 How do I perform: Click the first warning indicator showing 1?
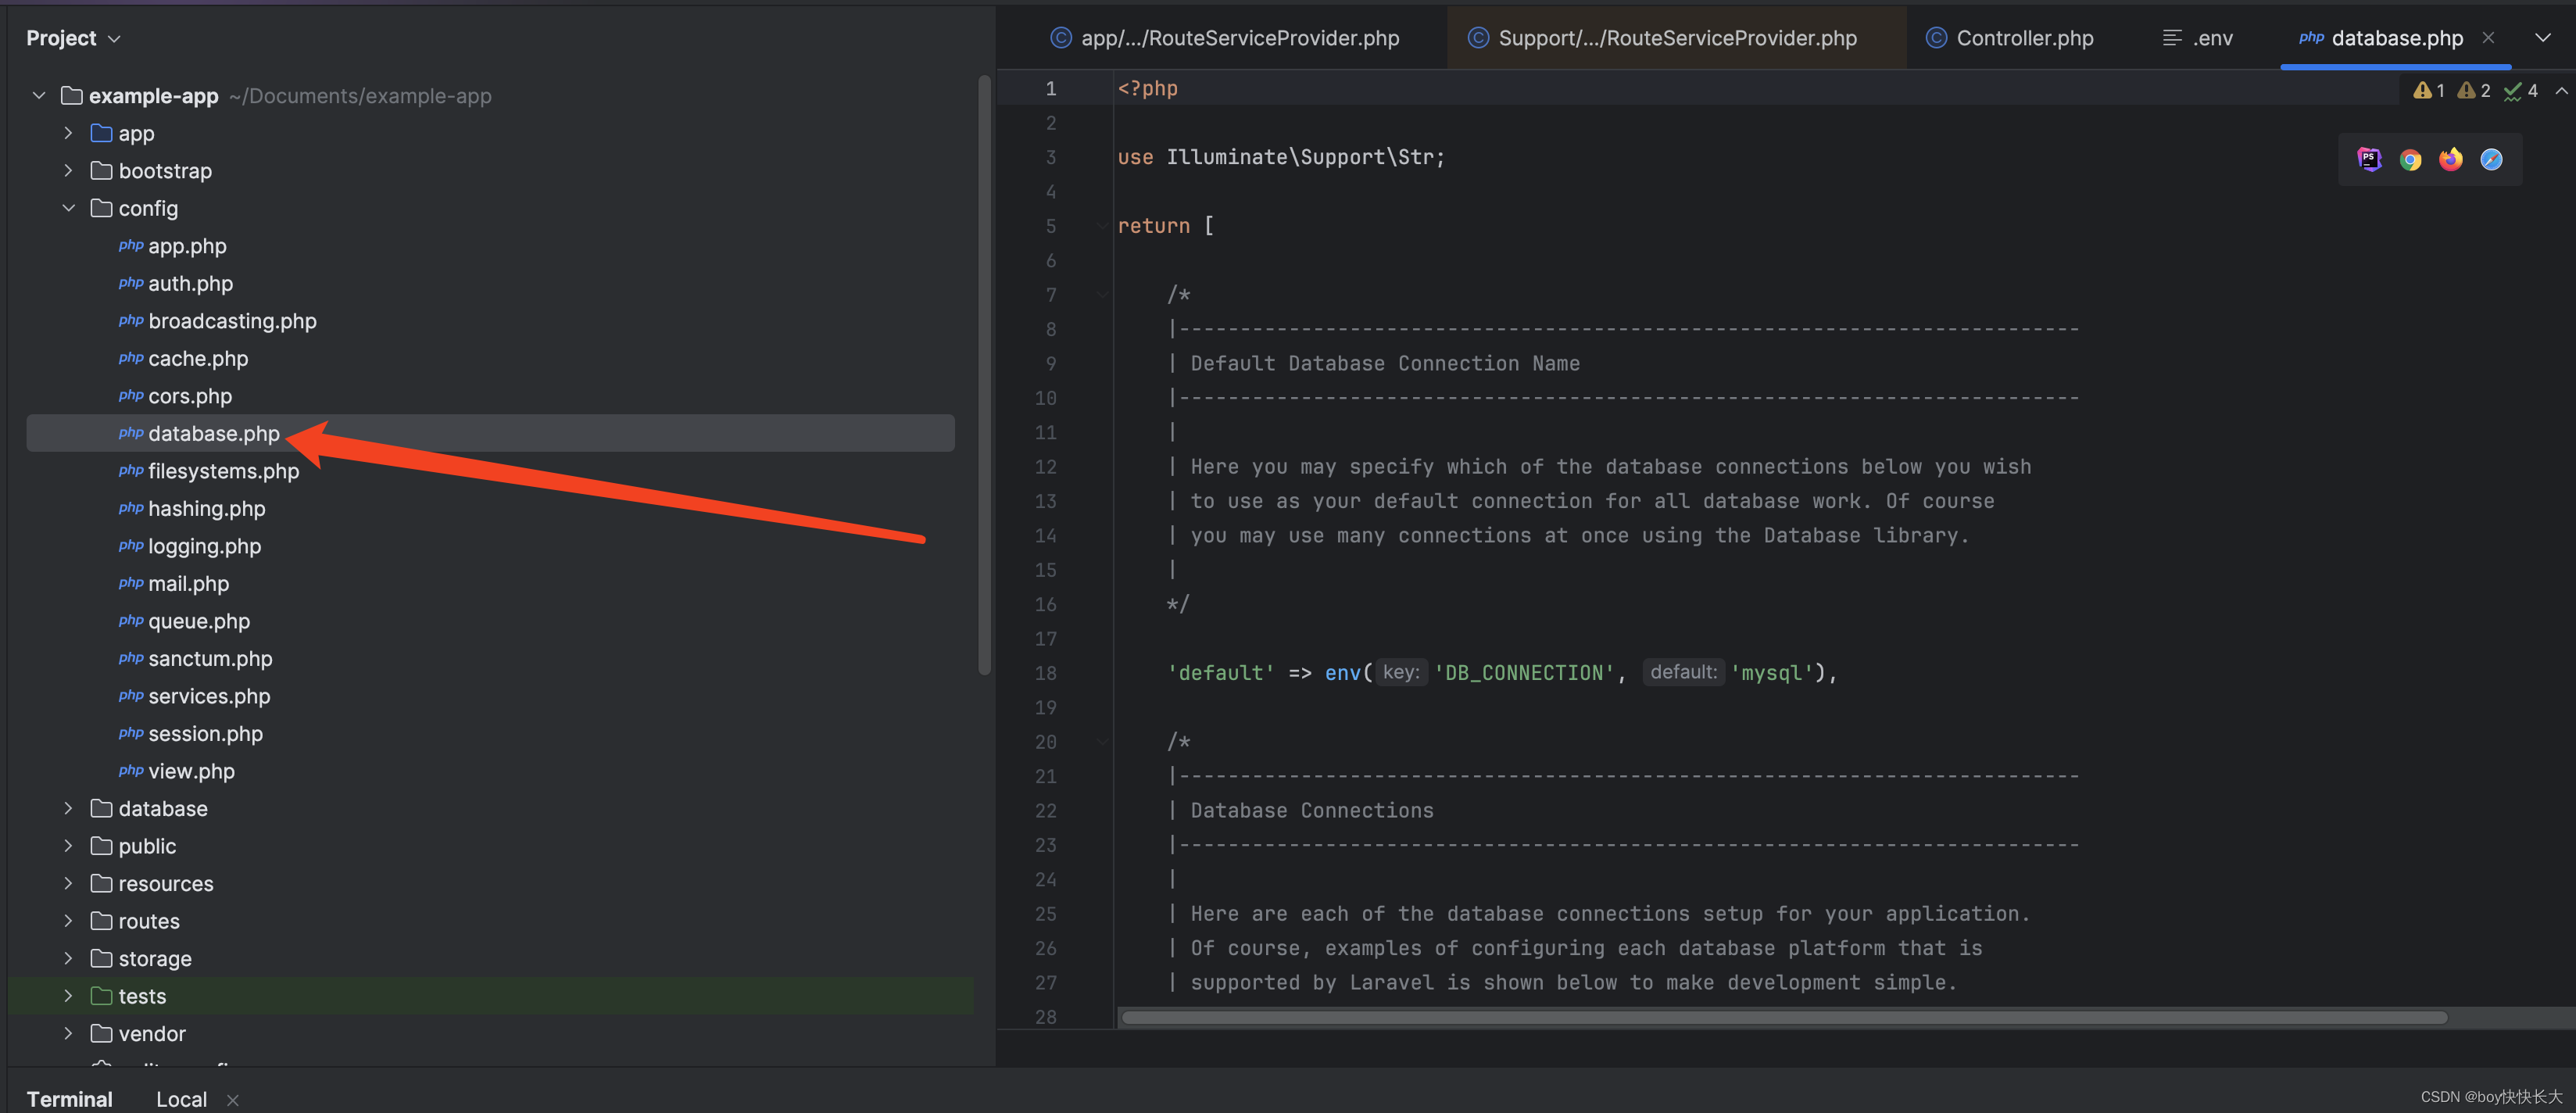pyautogui.click(x=2428, y=91)
